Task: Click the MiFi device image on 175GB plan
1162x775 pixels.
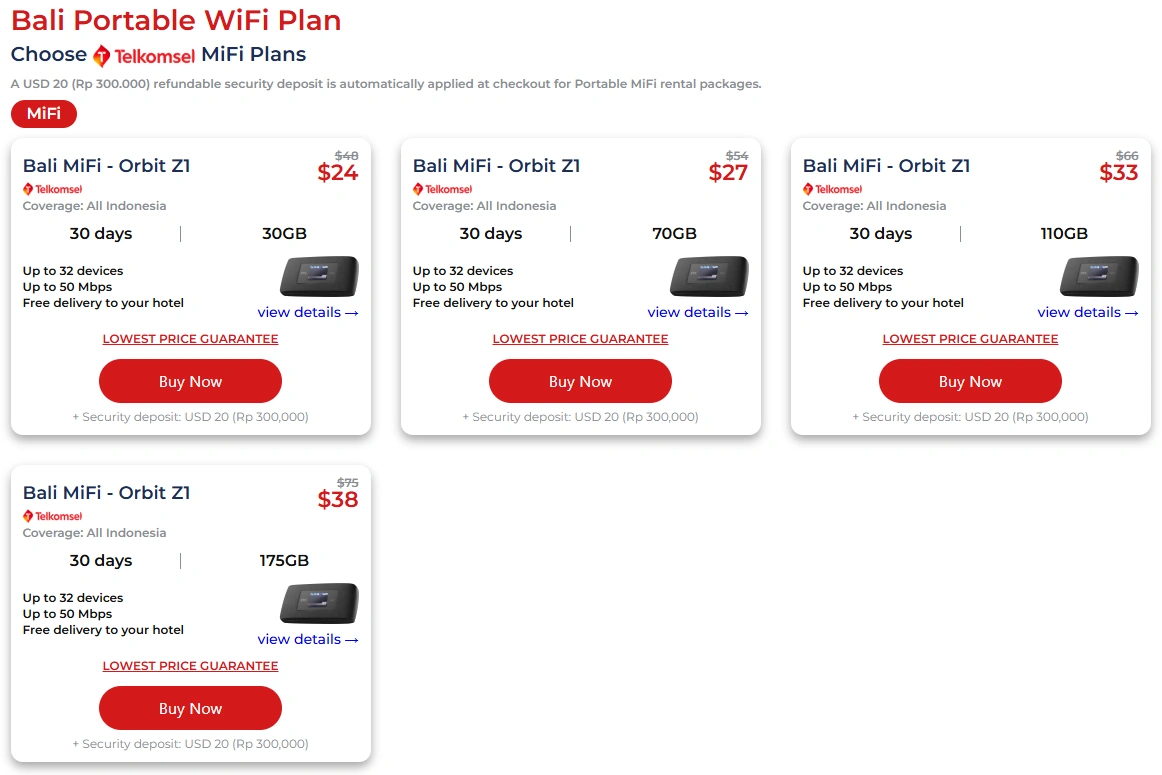Action: 319,604
